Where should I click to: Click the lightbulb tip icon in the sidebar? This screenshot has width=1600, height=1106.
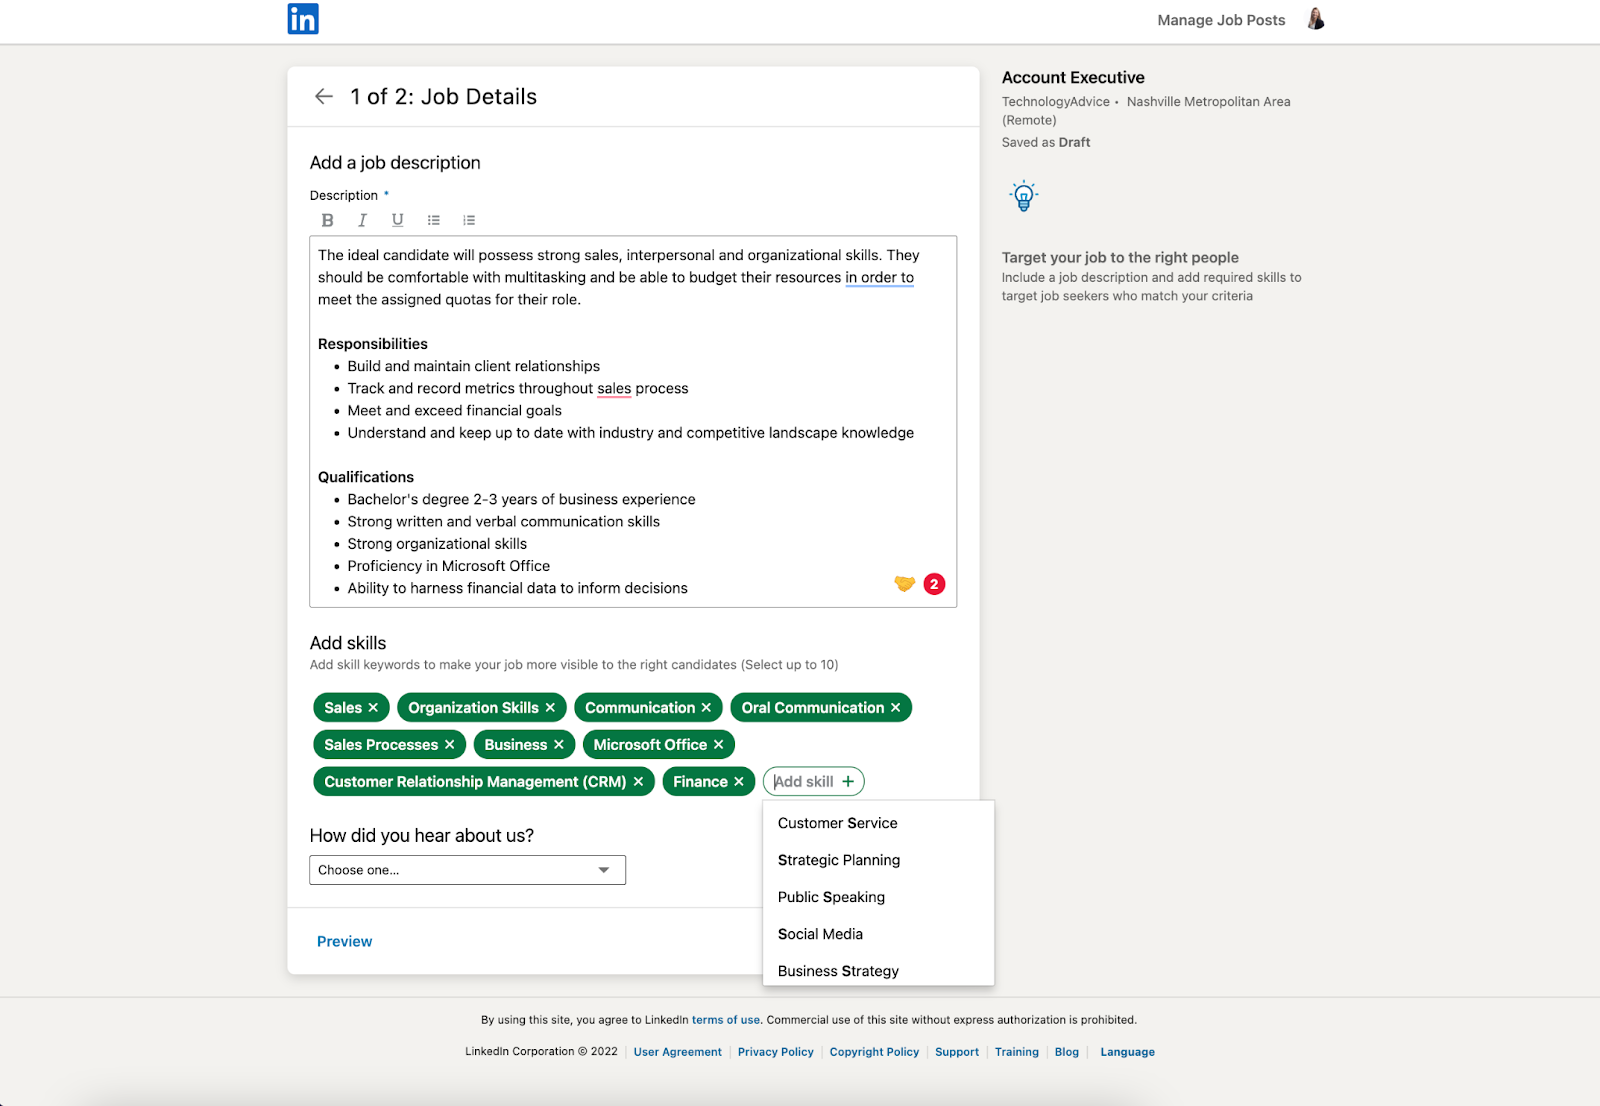(1022, 195)
